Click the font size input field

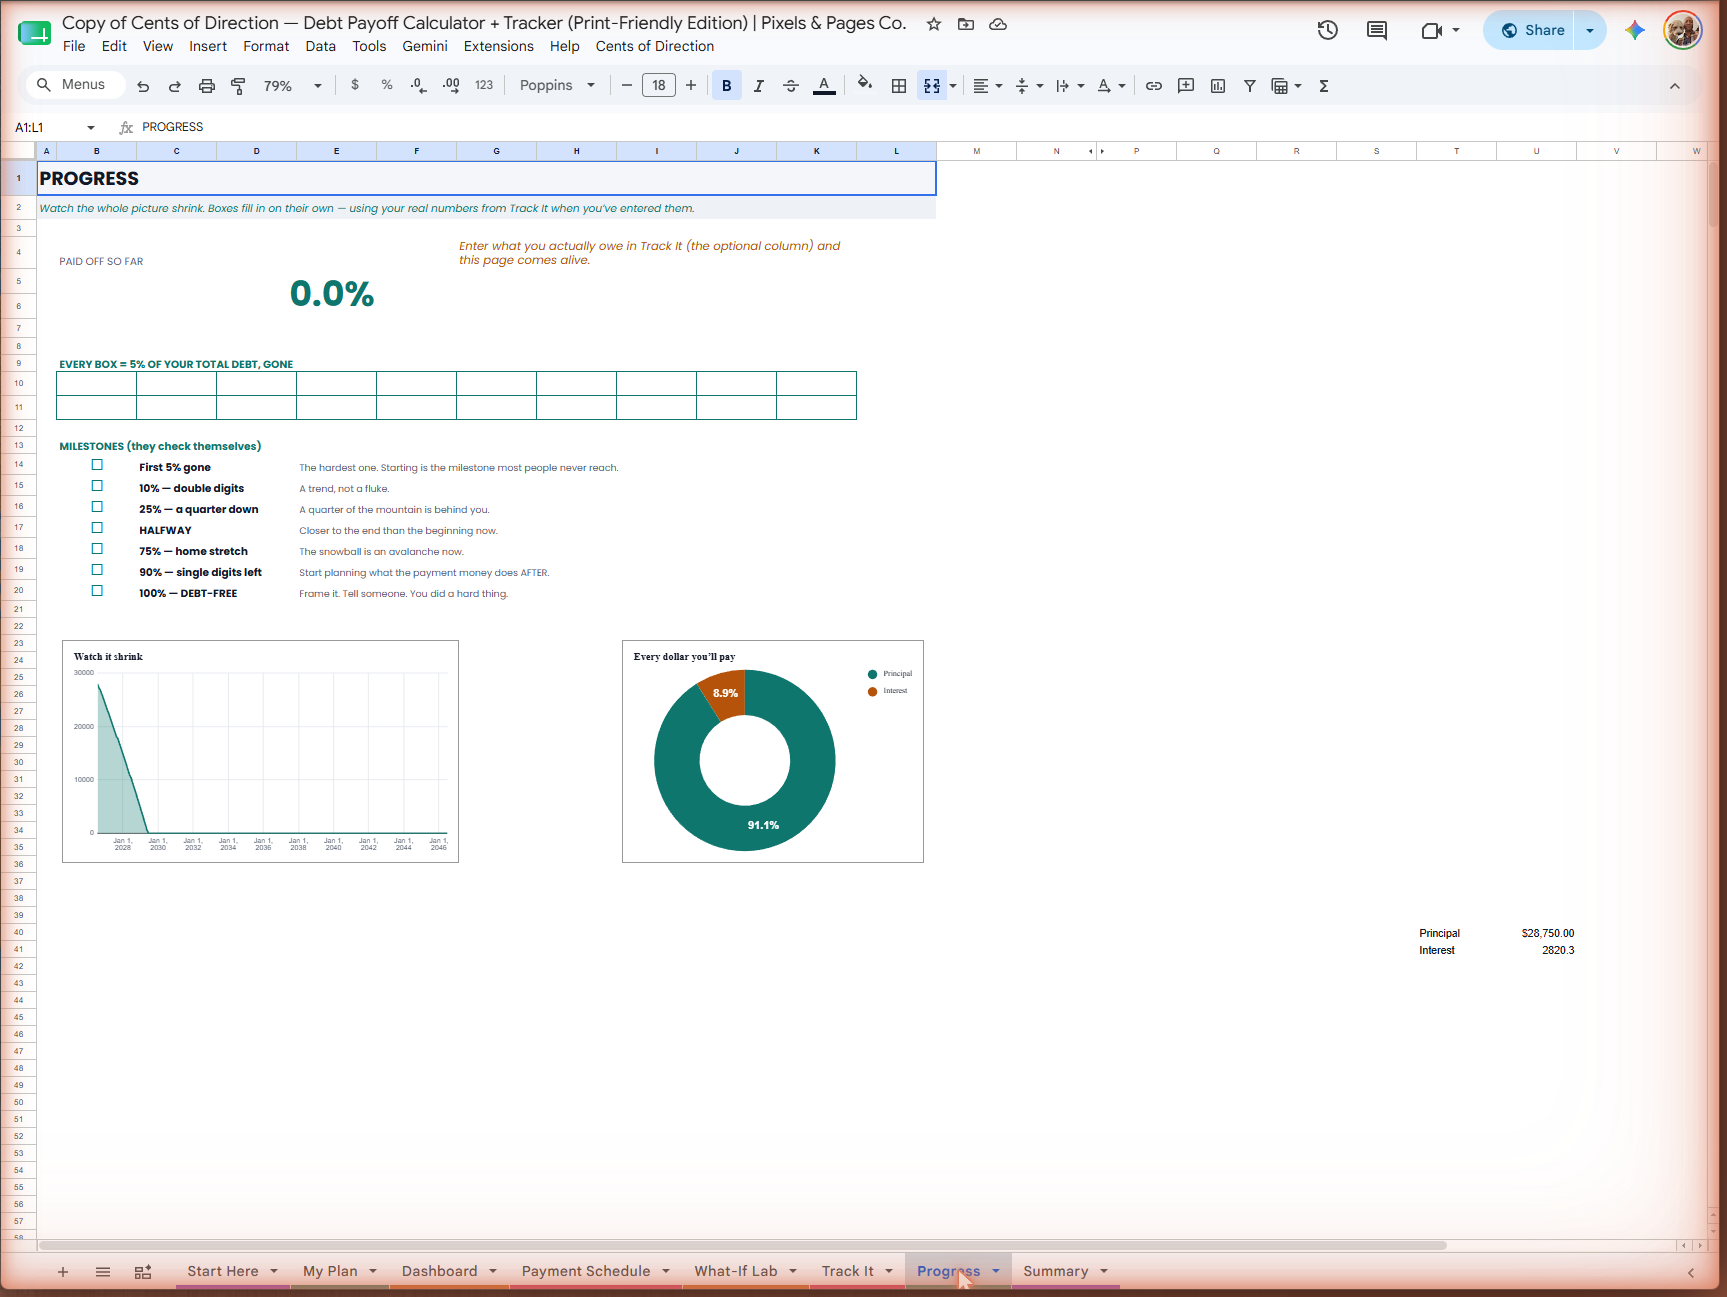(659, 86)
